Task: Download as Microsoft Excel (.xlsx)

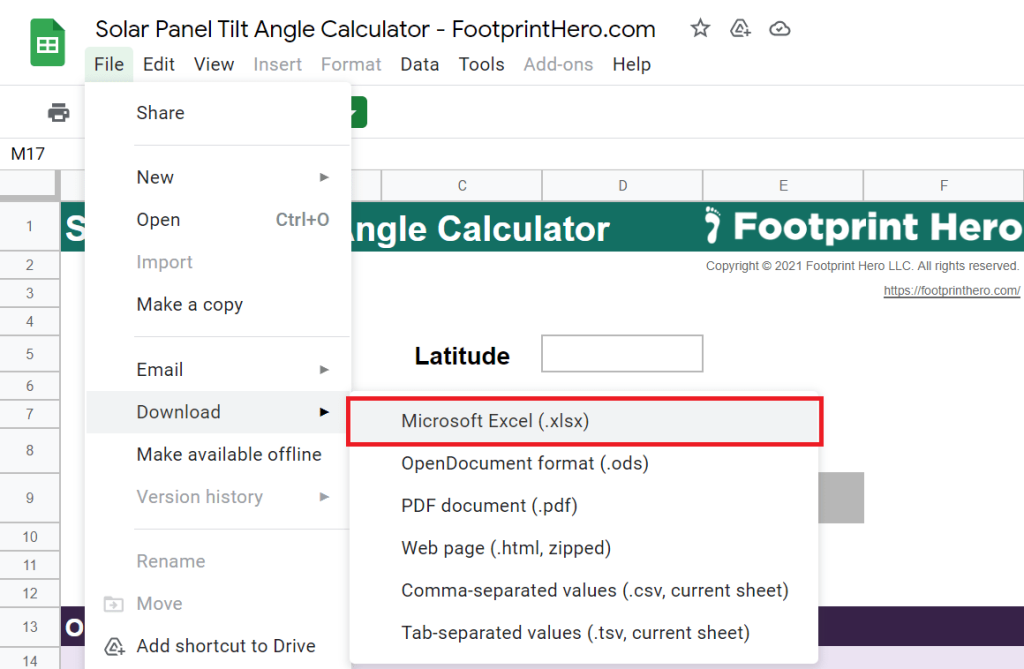Action: (x=584, y=421)
